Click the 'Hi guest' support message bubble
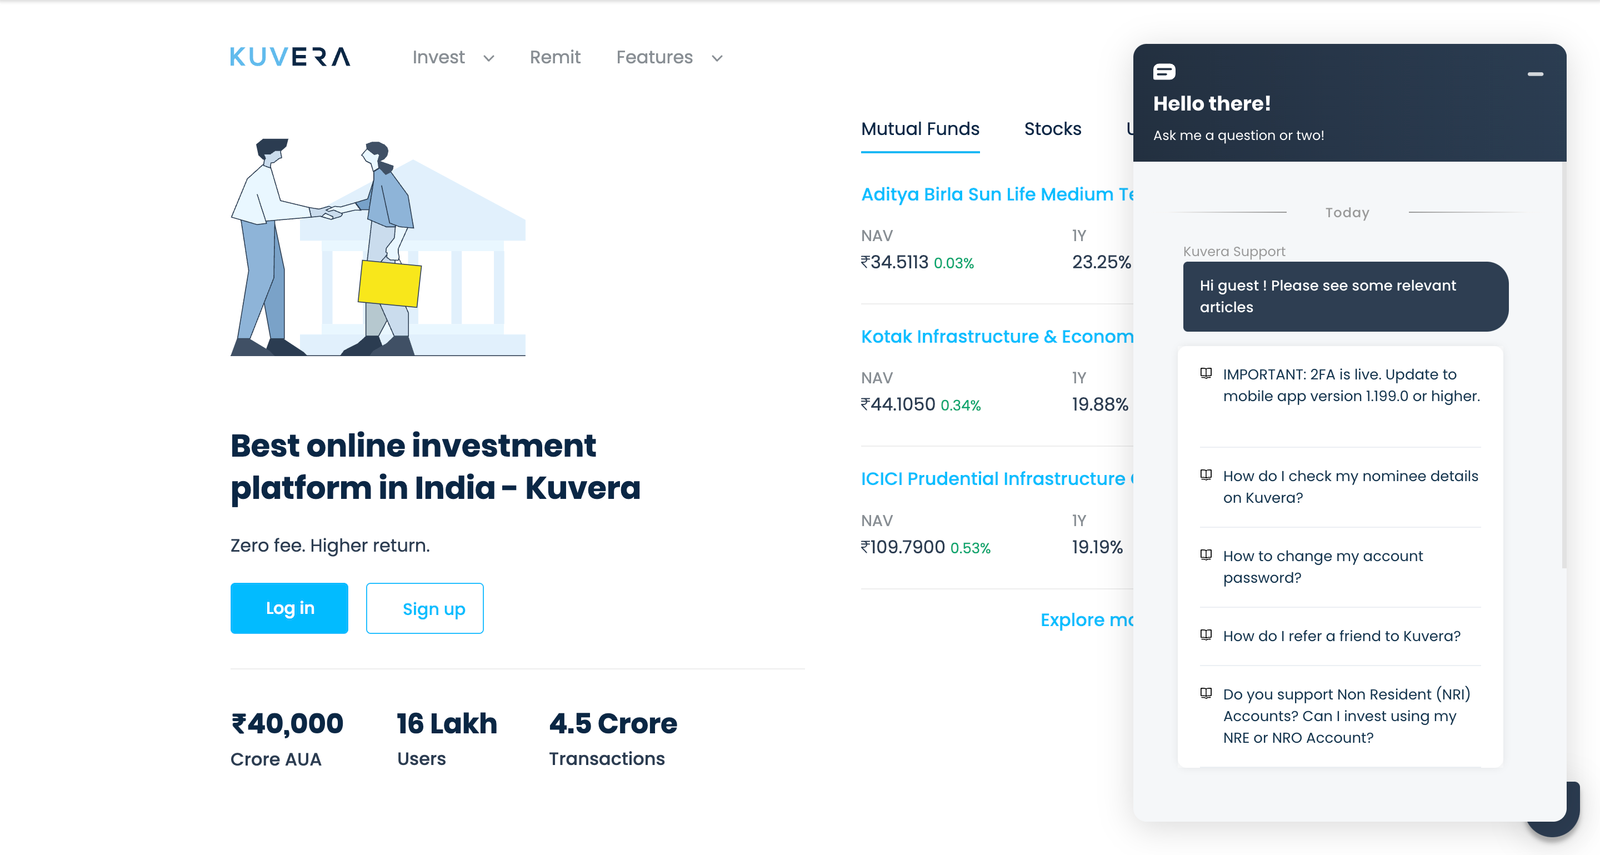This screenshot has height=855, width=1600. point(1345,297)
